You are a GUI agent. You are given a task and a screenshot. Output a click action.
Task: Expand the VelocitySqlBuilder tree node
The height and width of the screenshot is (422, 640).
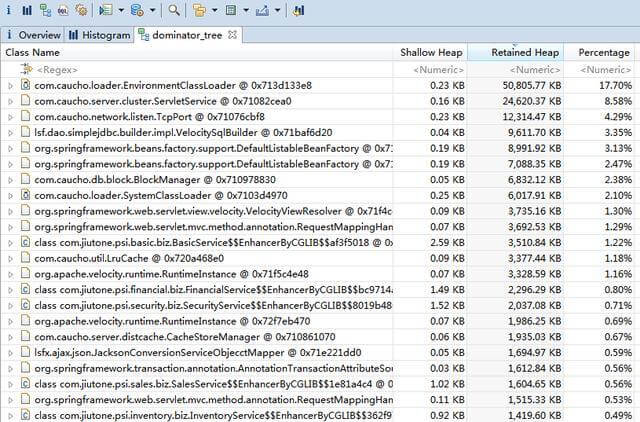pyautogui.click(x=11, y=133)
